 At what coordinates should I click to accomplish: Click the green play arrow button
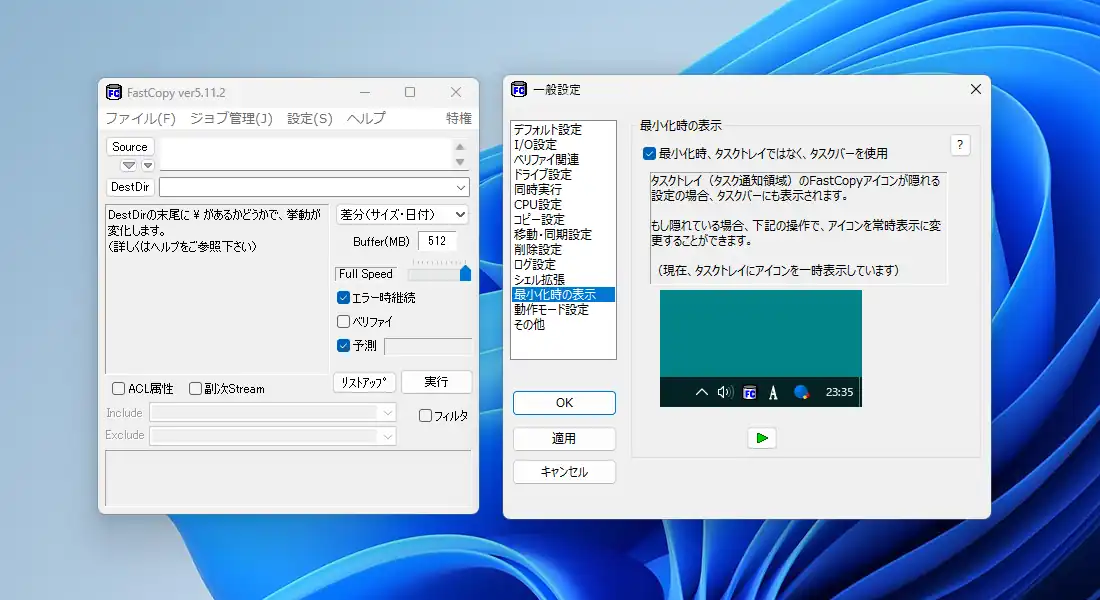coord(762,438)
